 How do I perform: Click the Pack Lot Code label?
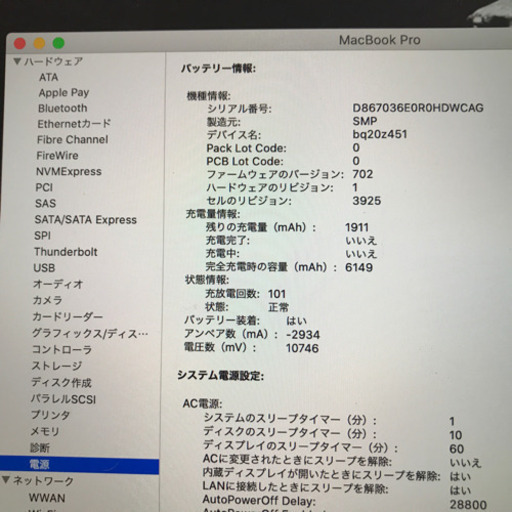[246, 148]
